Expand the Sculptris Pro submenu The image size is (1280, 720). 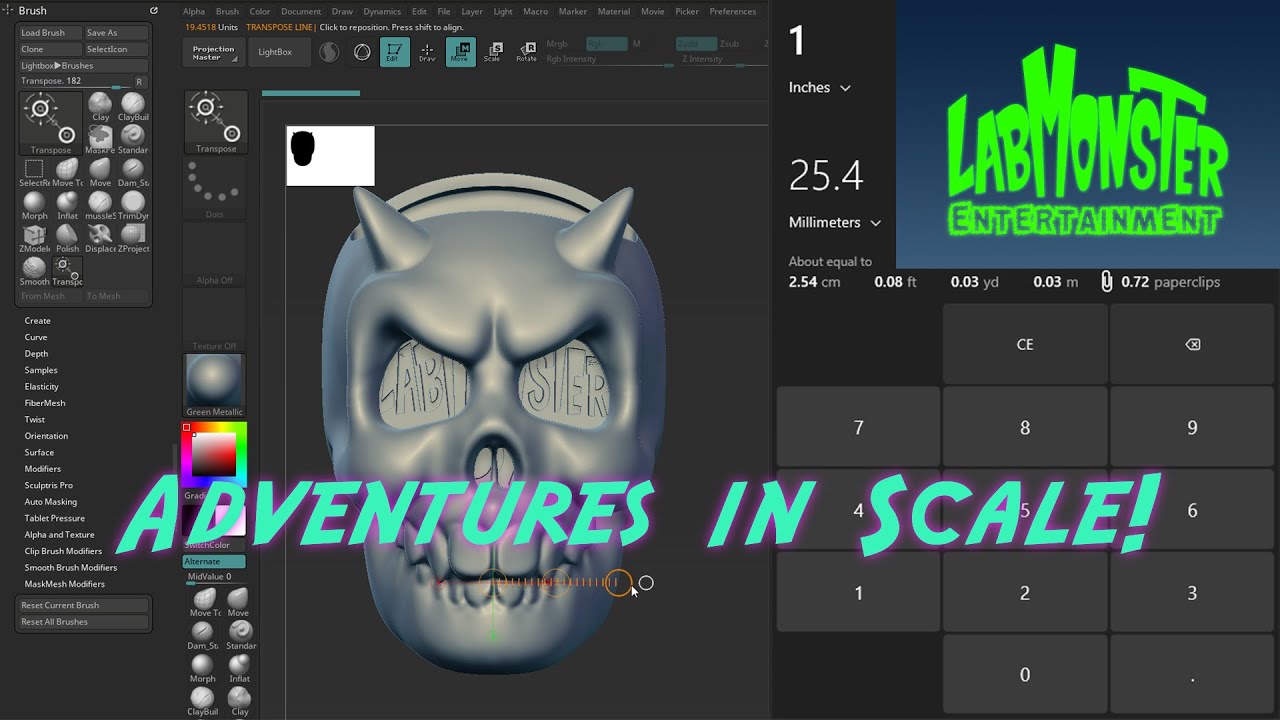click(x=49, y=485)
